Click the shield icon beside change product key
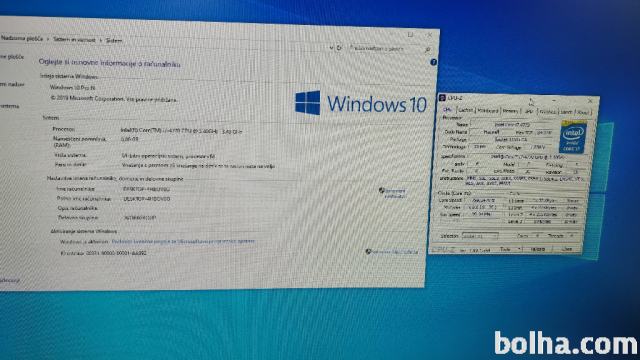Screen dimensions: 640x360 tap(368, 251)
